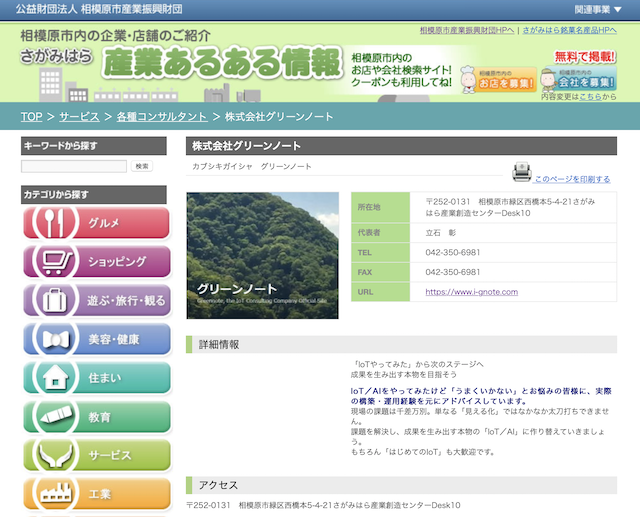Click the 検索 search button

click(x=142, y=166)
